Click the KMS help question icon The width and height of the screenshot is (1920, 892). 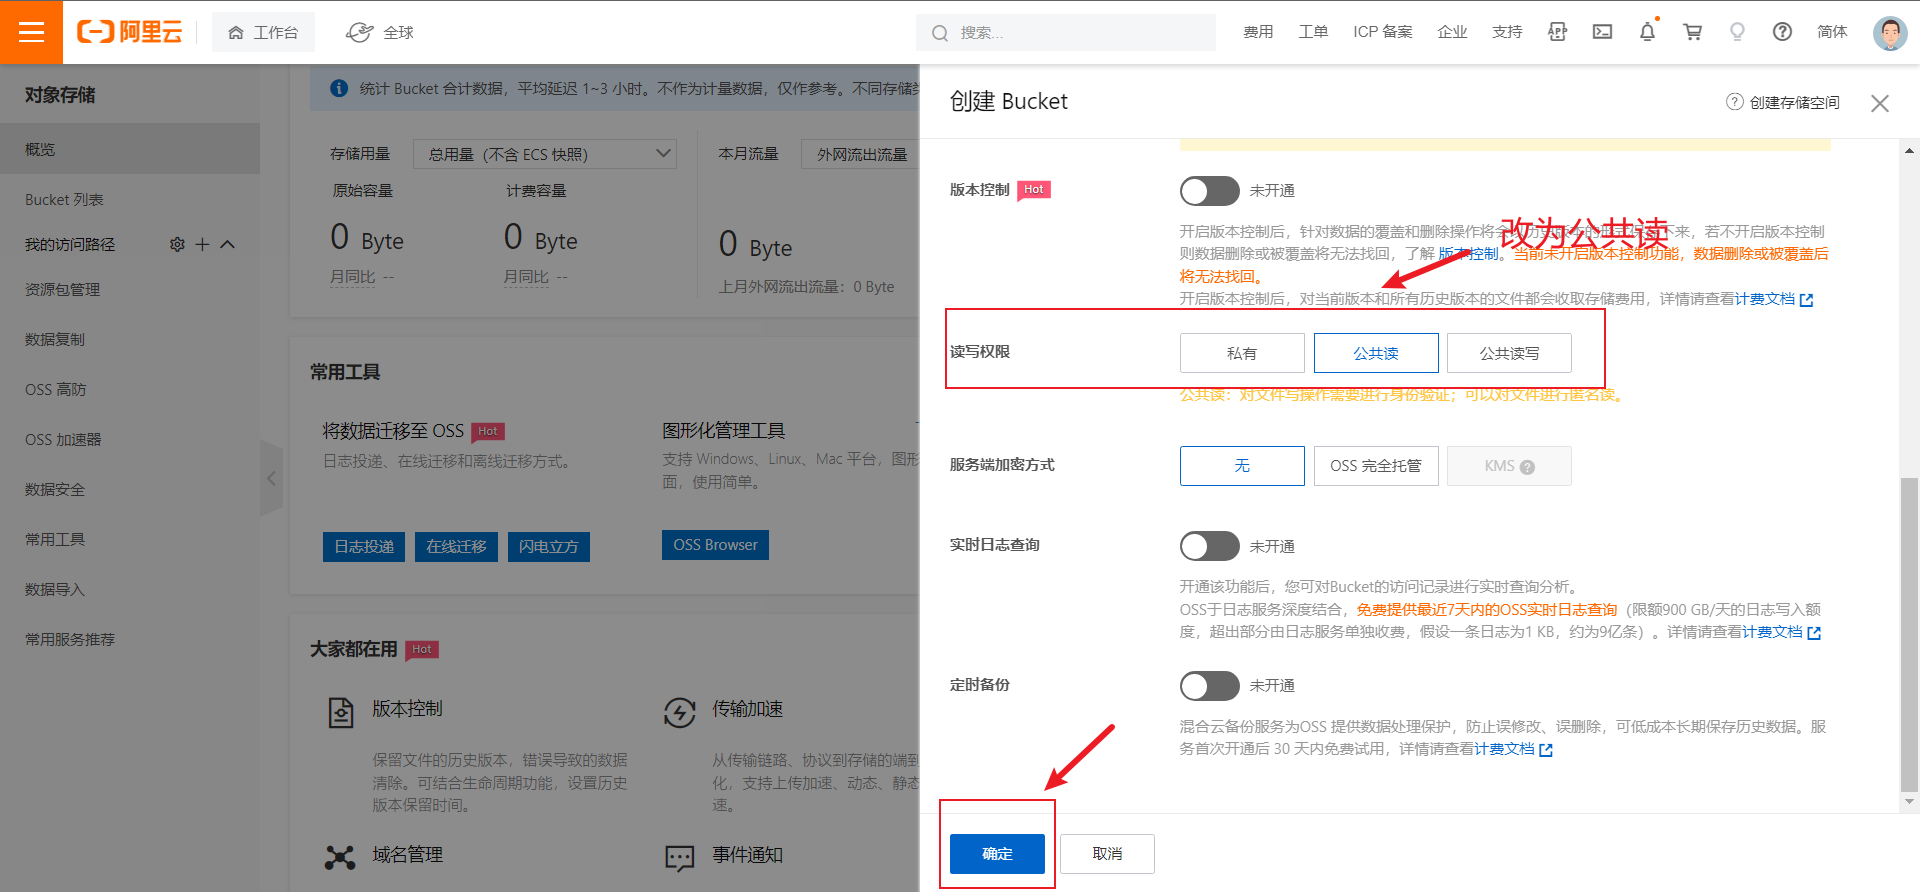[1527, 467]
